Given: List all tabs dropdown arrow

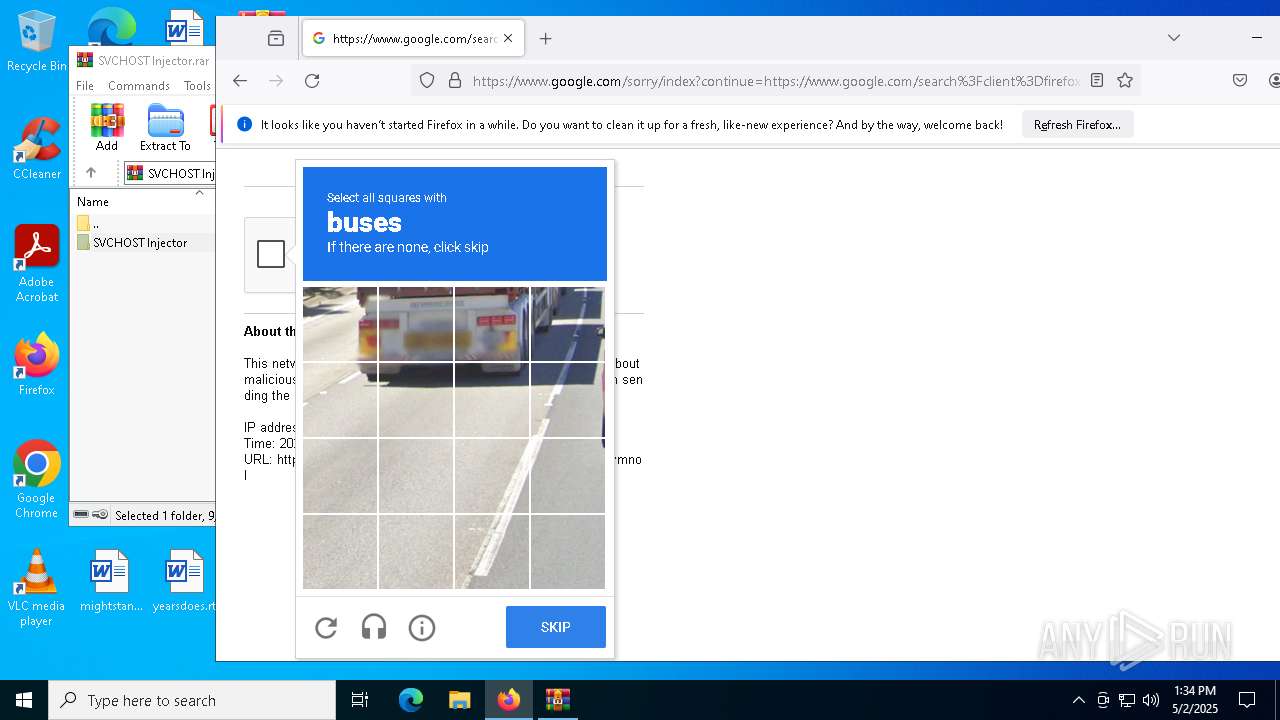Looking at the screenshot, I should pos(1174,38).
